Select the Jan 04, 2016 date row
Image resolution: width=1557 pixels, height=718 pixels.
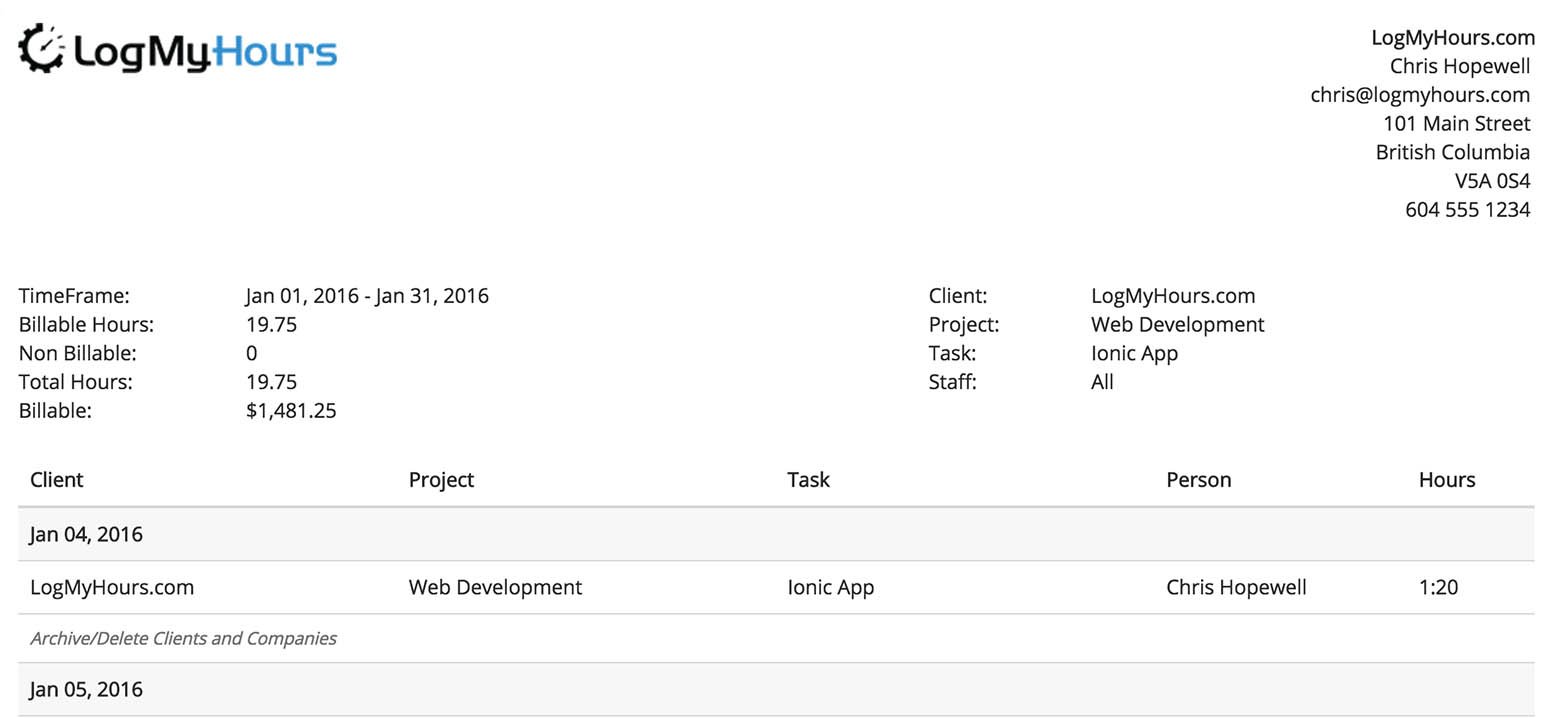click(x=87, y=535)
